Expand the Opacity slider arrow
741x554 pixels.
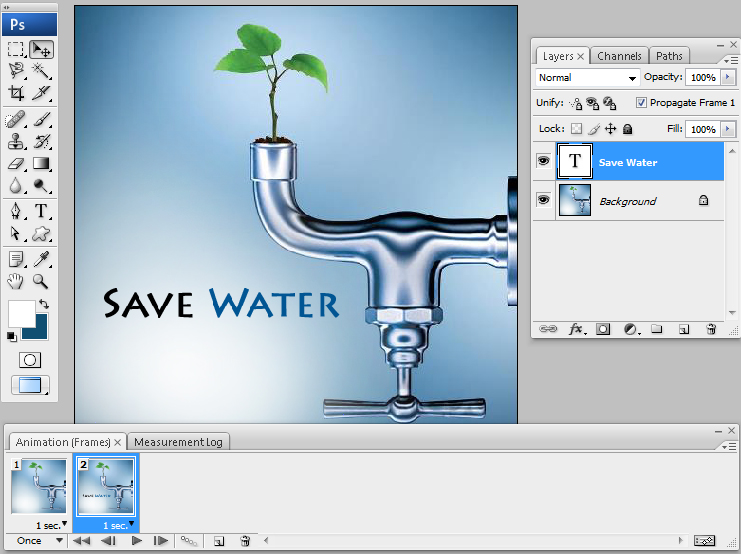(726, 78)
